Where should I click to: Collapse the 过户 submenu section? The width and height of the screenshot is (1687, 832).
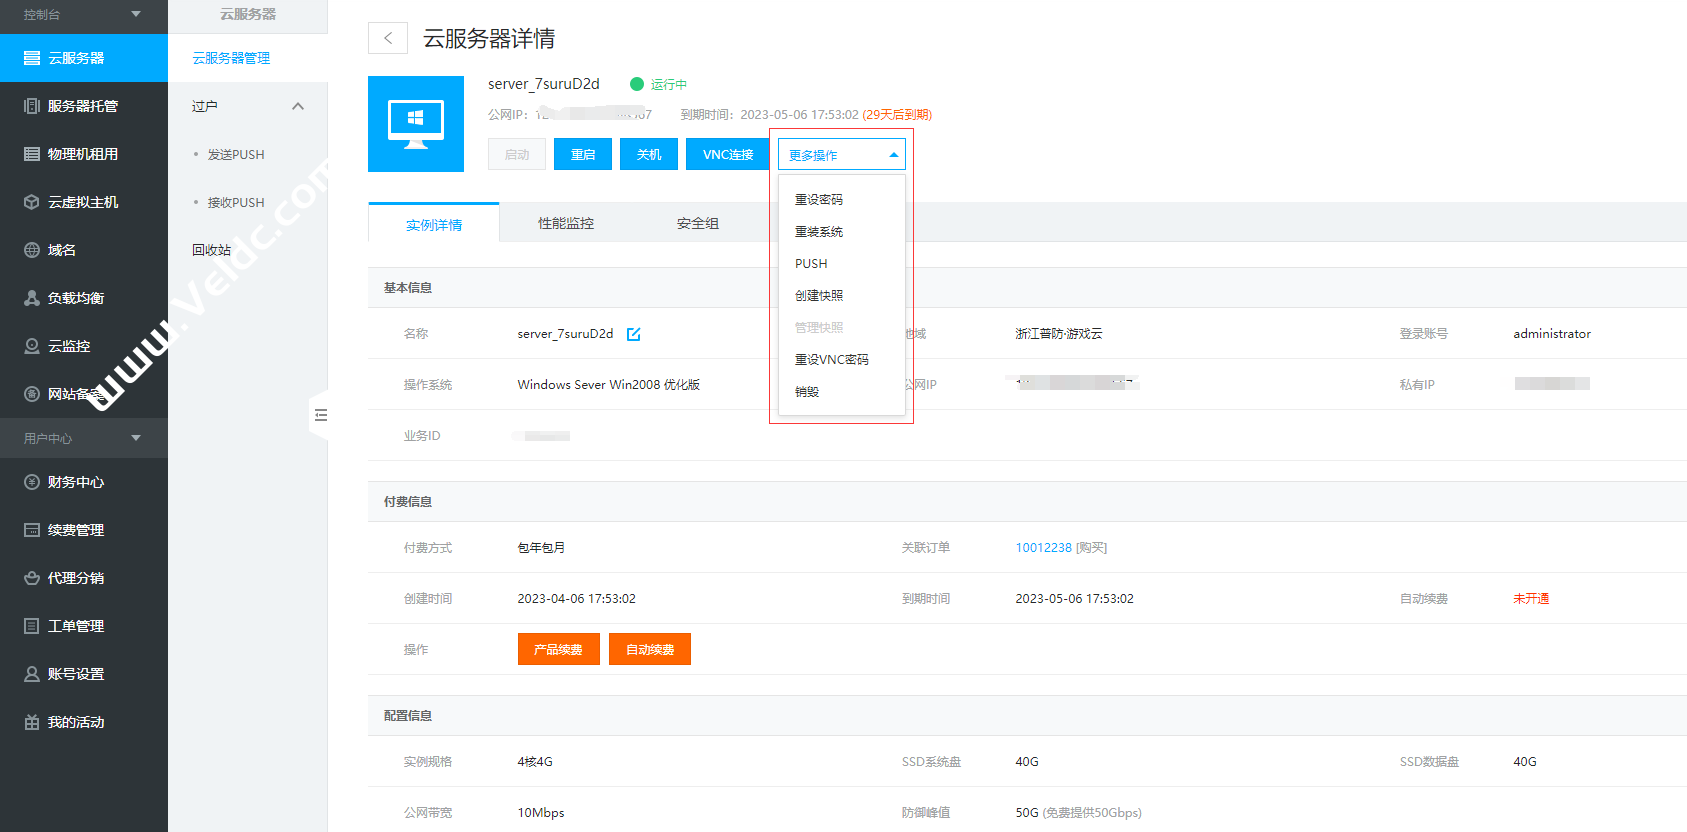click(x=297, y=106)
